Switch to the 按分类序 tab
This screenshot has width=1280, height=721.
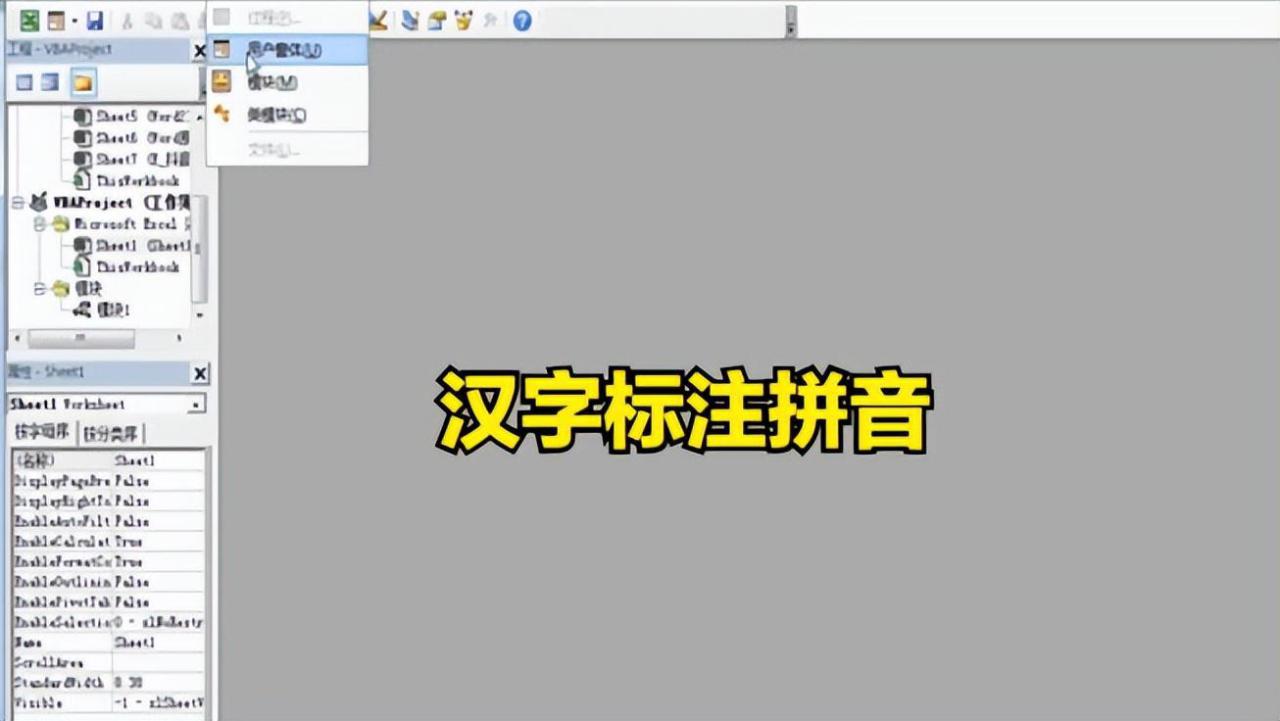point(112,433)
